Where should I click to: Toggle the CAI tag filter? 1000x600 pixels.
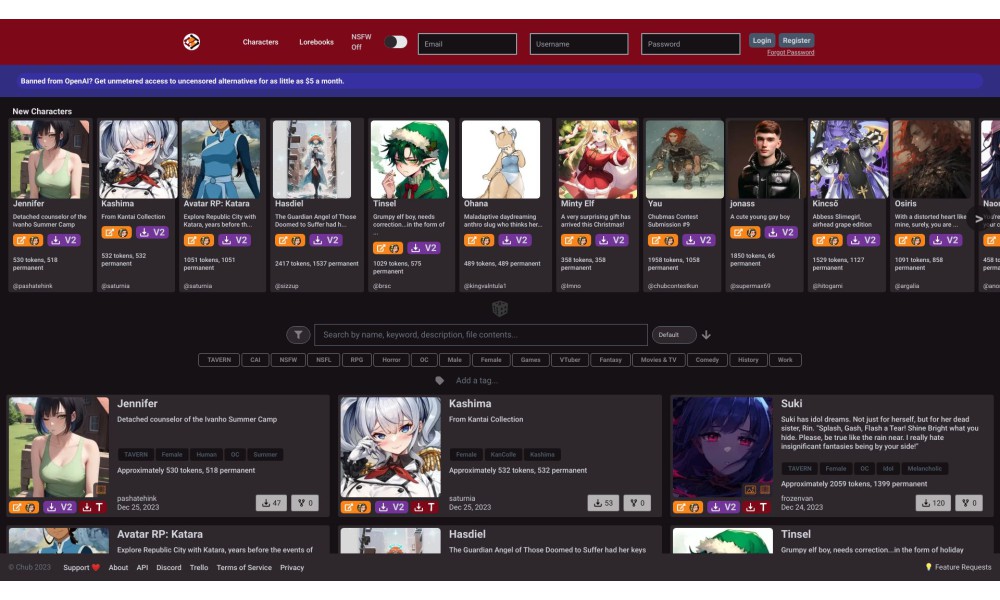point(255,360)
